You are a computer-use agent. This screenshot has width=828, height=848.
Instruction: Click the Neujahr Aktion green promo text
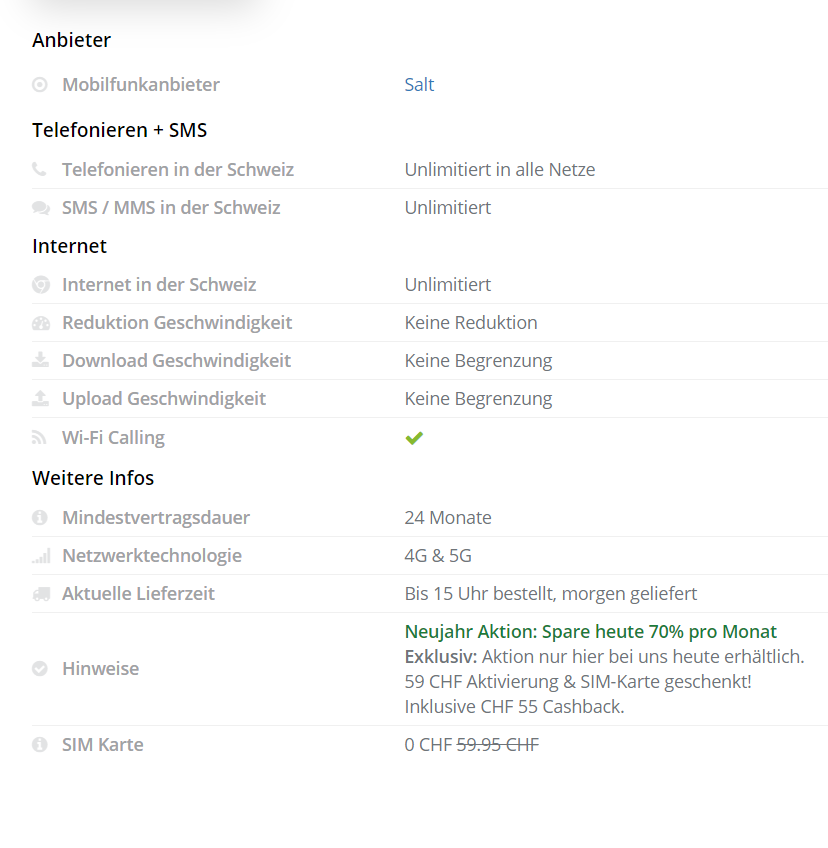click(x=590, y=632)
